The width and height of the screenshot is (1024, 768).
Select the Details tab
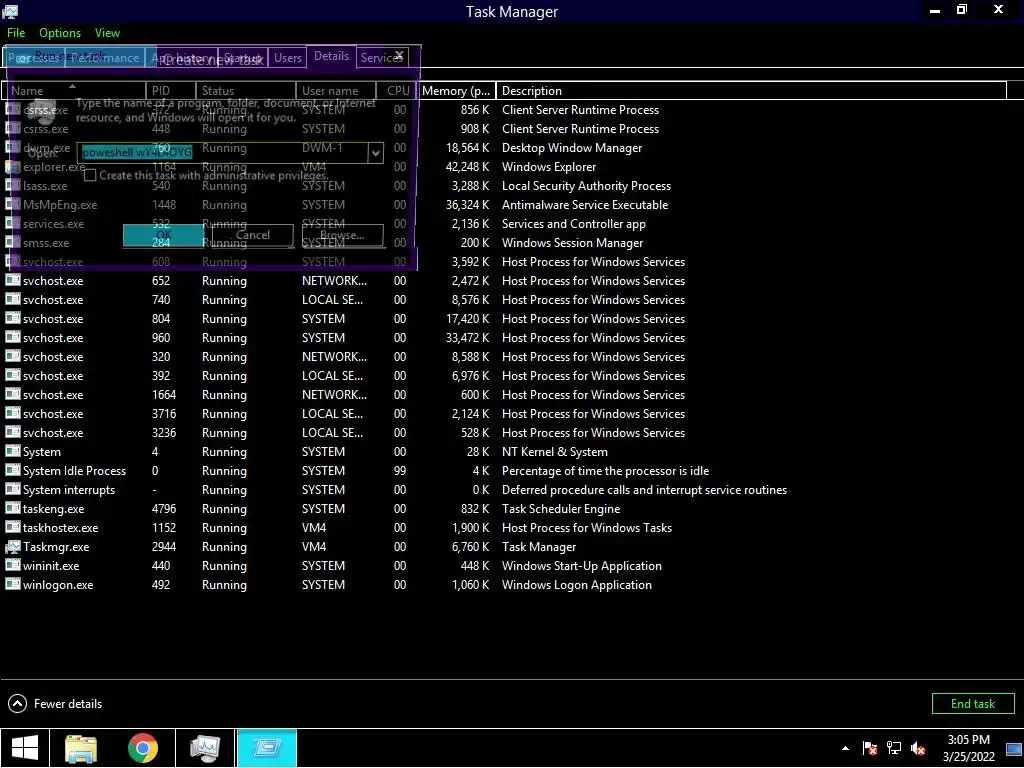point(332,56)
